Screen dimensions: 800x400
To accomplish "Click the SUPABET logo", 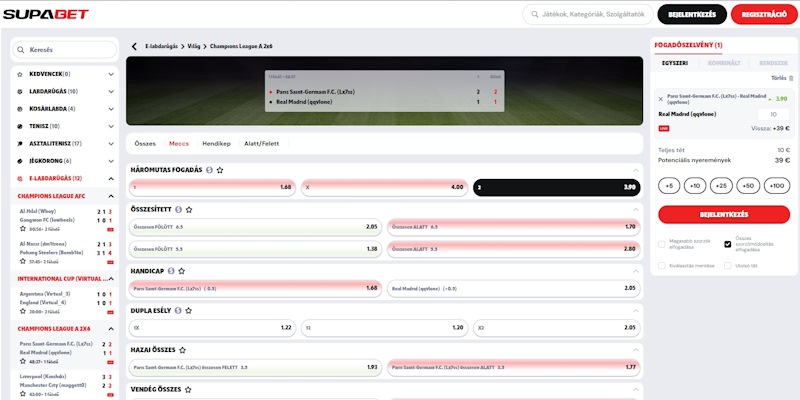I will click(45, 14).
